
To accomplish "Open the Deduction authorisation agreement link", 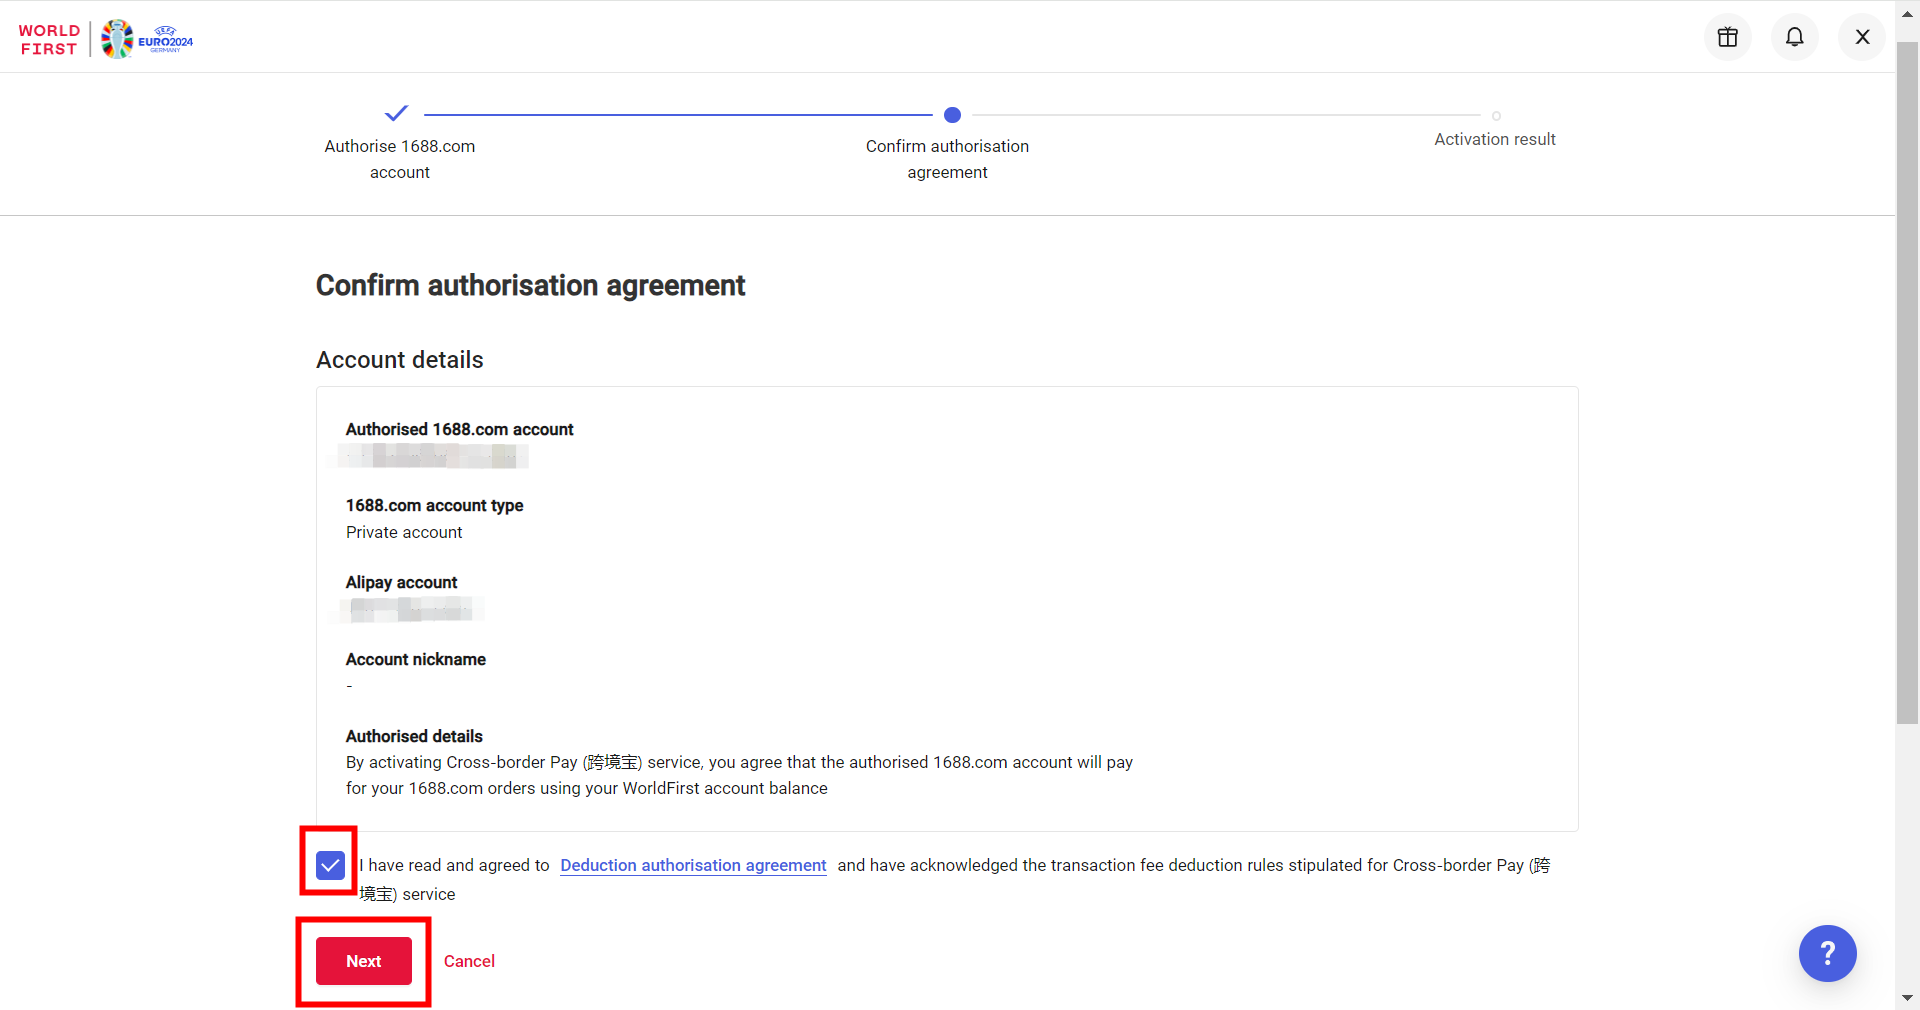I will pyautogui.click(x=693, y=865).
